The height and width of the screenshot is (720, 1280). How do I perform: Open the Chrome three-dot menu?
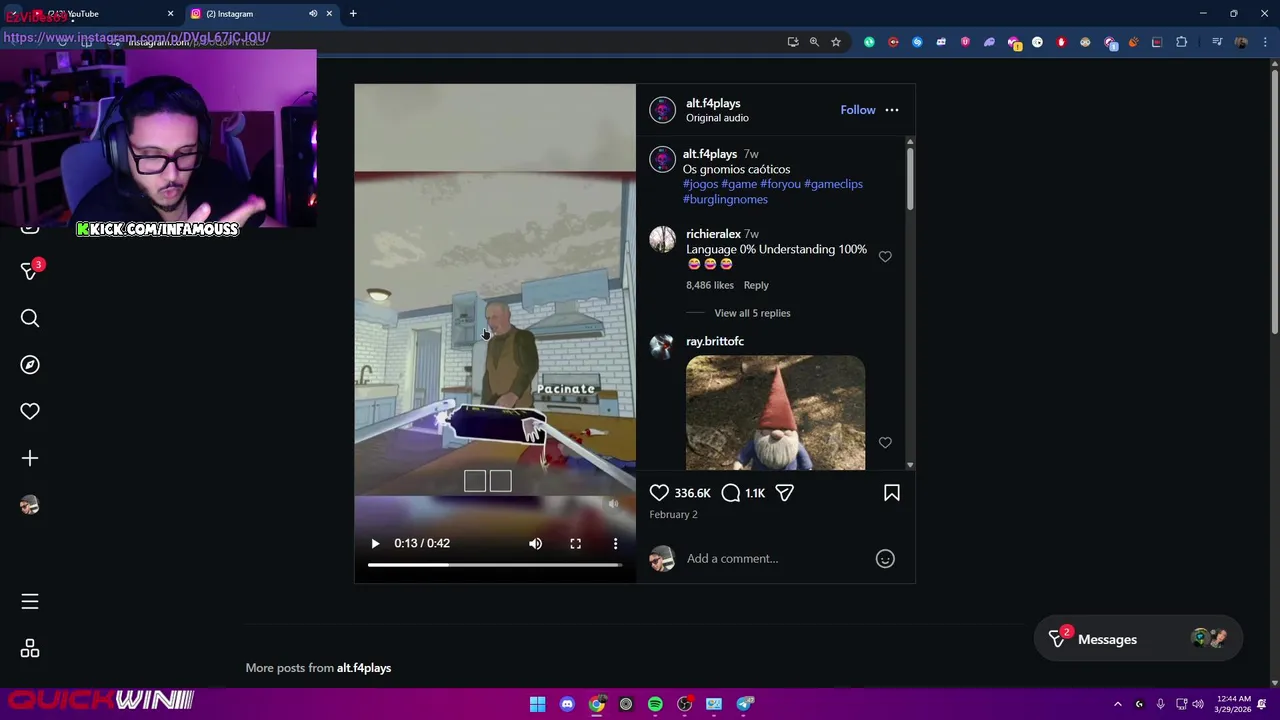[x=1265, y=42]
